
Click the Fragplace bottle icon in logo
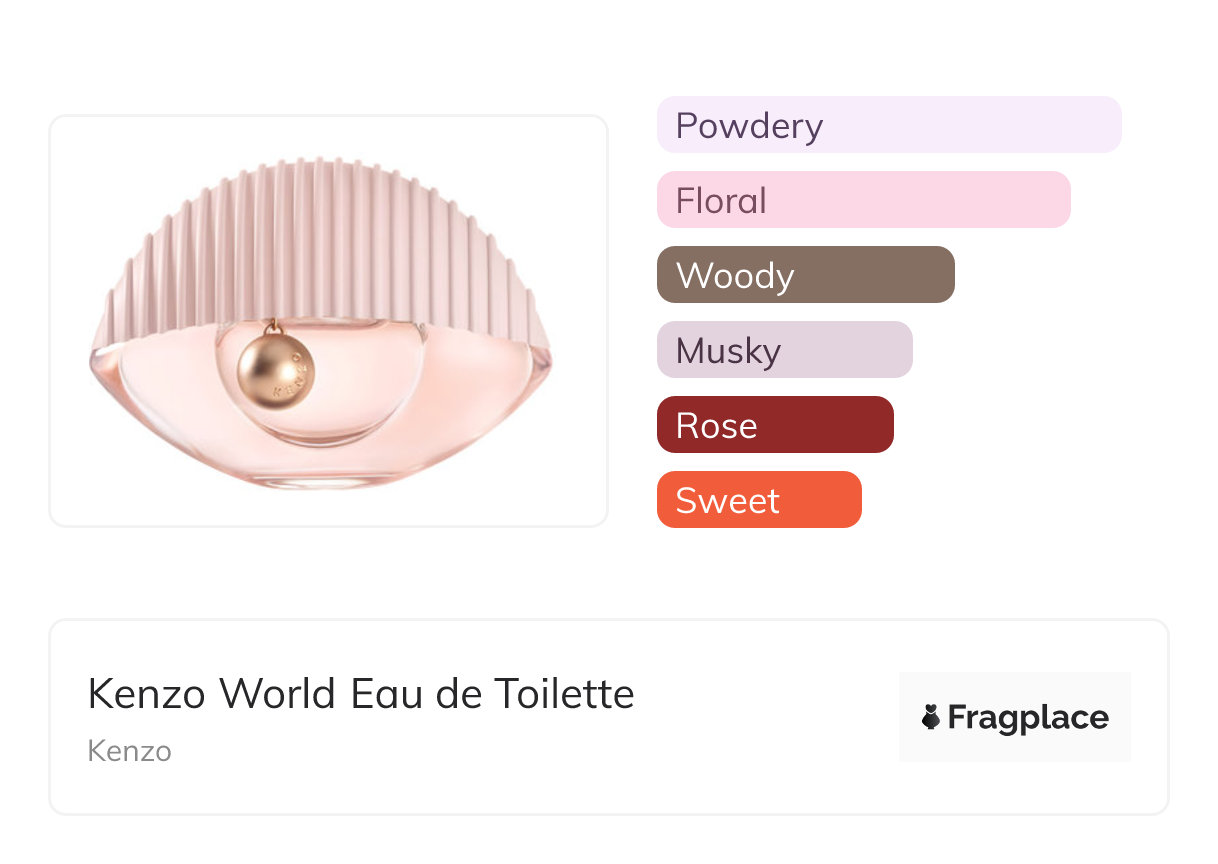click(931, 717)
